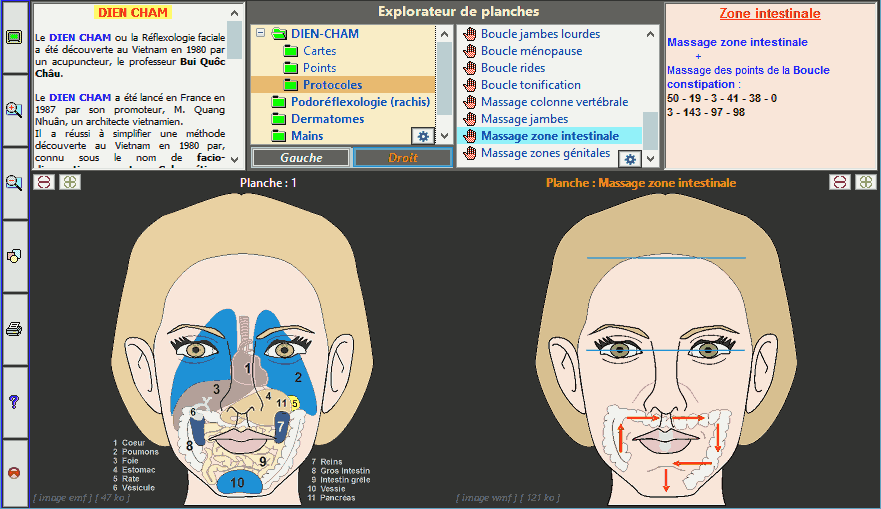Viewport: 881px width, 509px height.
Task: Click the green folder icon next to Points
Action: [x=290, y=68]
